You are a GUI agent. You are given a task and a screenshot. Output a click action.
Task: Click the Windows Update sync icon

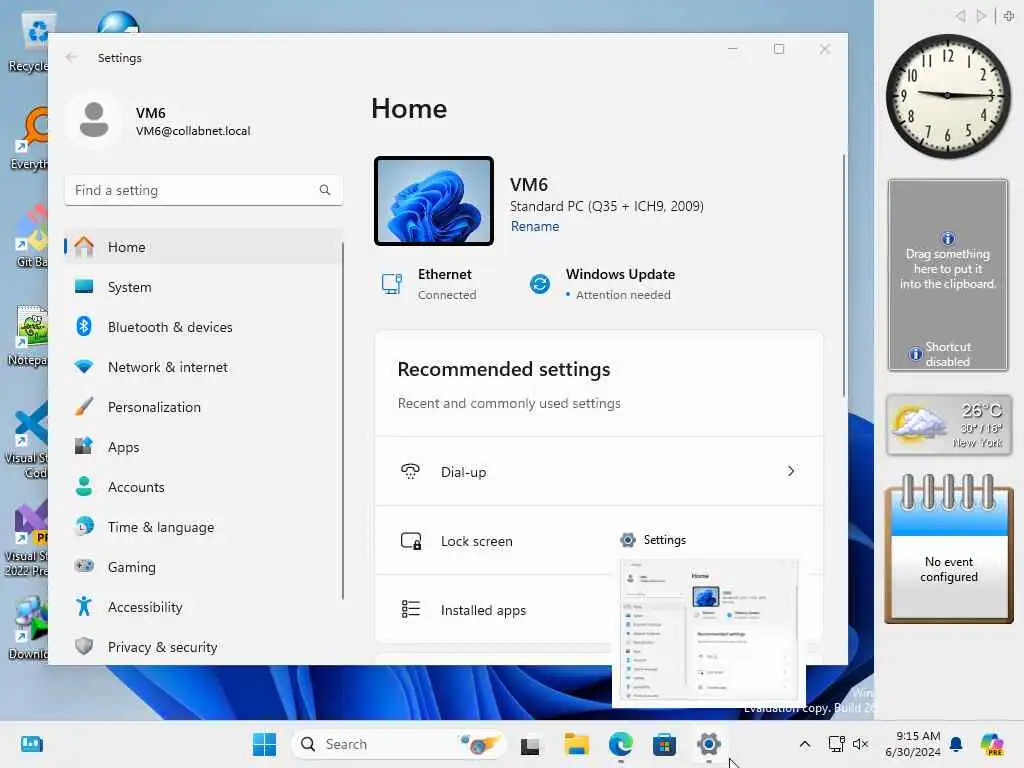(x=540, y=284)
